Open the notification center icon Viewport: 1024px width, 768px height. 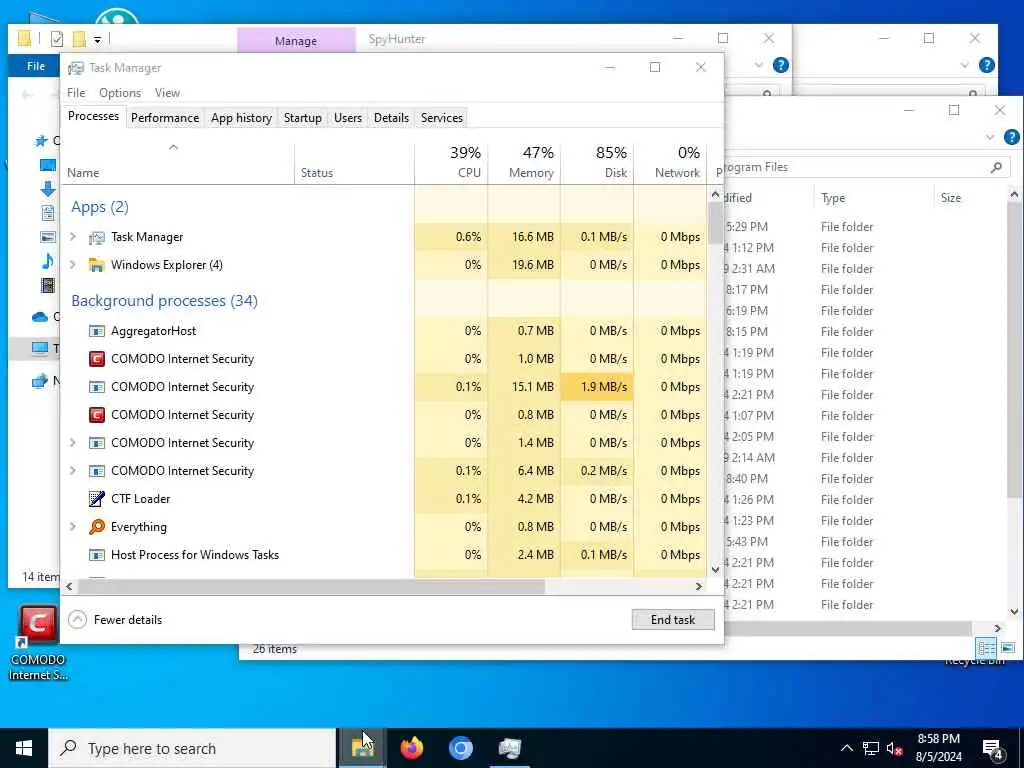pos(993,748)
